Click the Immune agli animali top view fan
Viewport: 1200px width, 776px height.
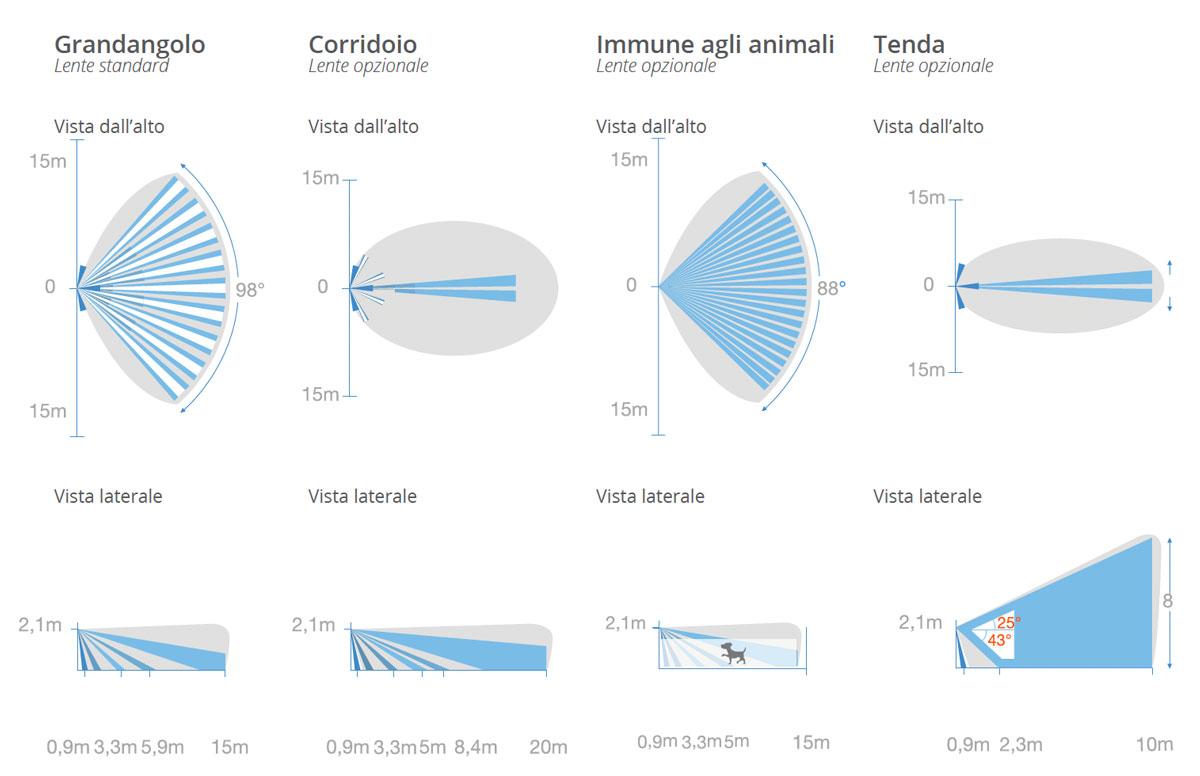click(x=735, y=286)
